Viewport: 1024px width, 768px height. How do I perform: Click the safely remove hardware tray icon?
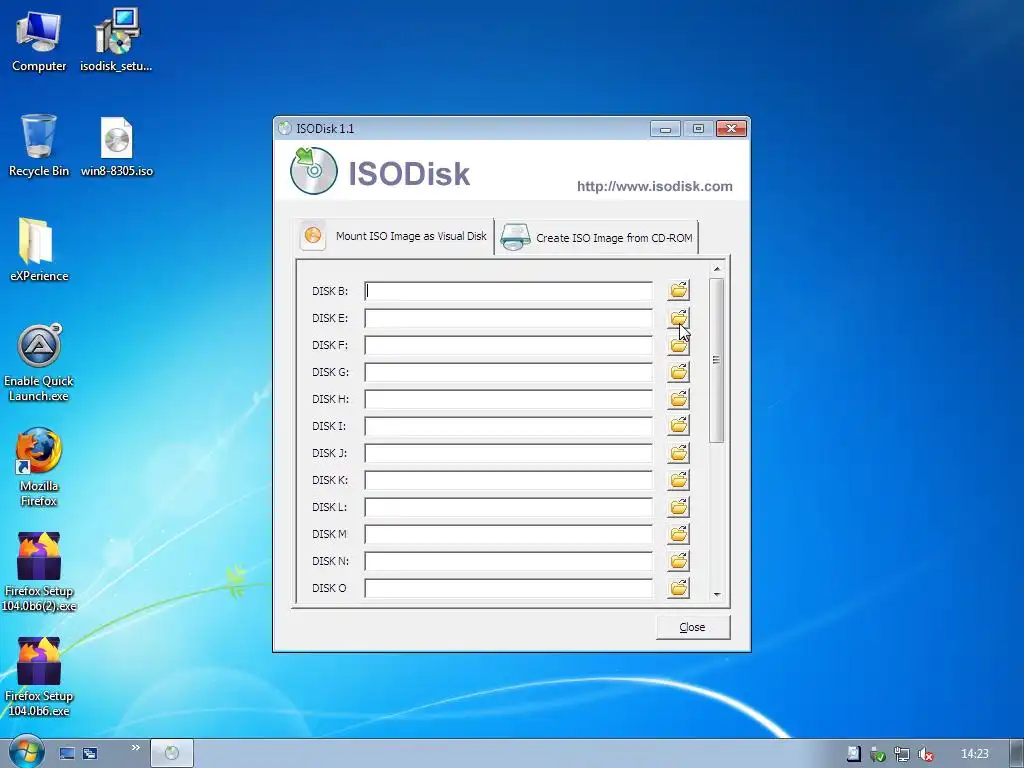pos(878,754)
